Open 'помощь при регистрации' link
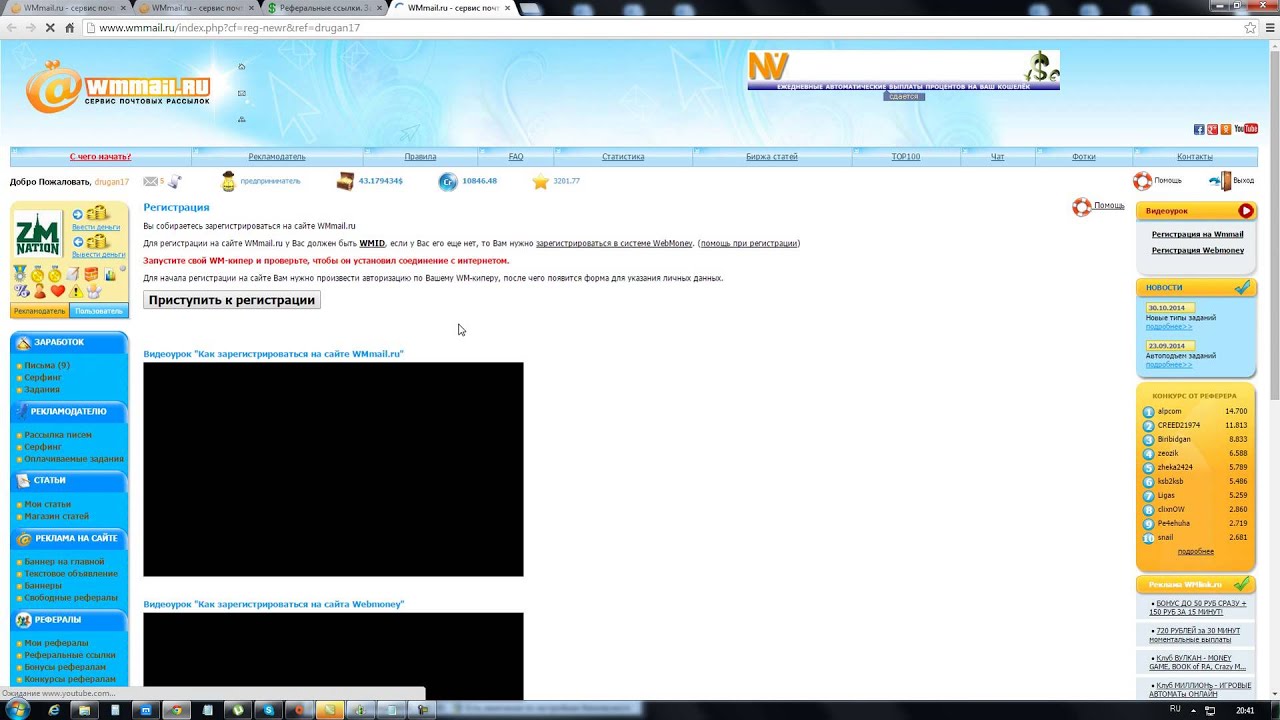Image resolution: width=1280 pixels, height=720 pixels. point(749,243)
